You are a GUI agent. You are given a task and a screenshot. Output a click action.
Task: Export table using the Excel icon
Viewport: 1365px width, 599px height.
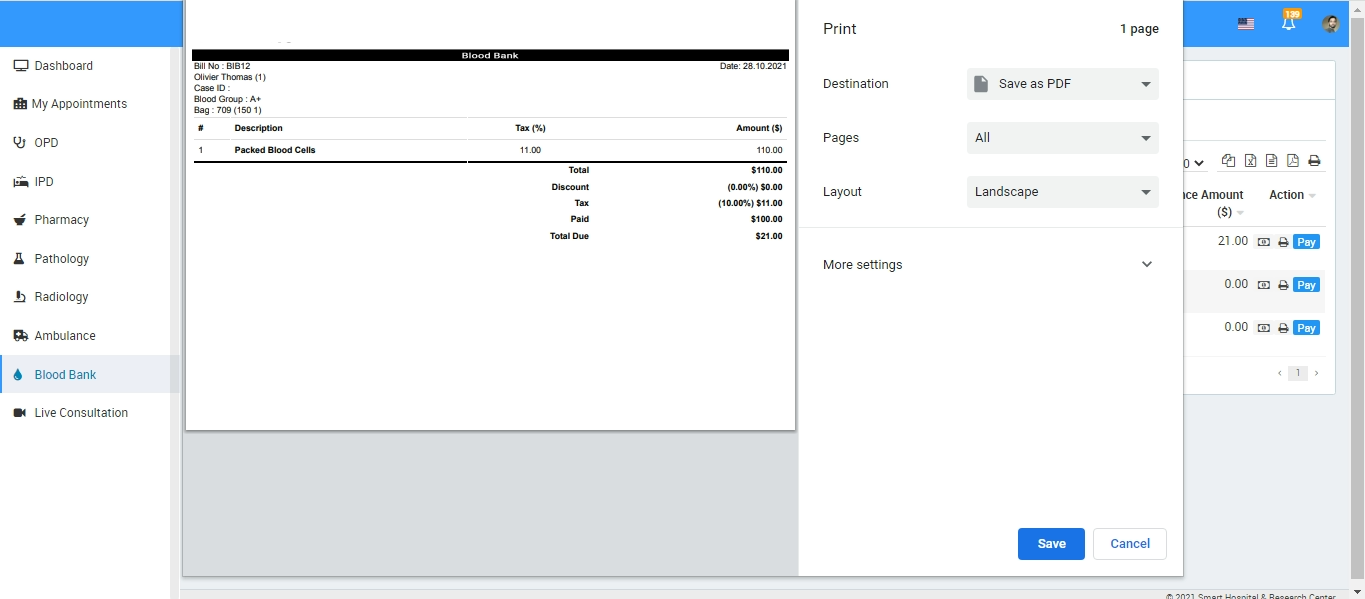1250,161
